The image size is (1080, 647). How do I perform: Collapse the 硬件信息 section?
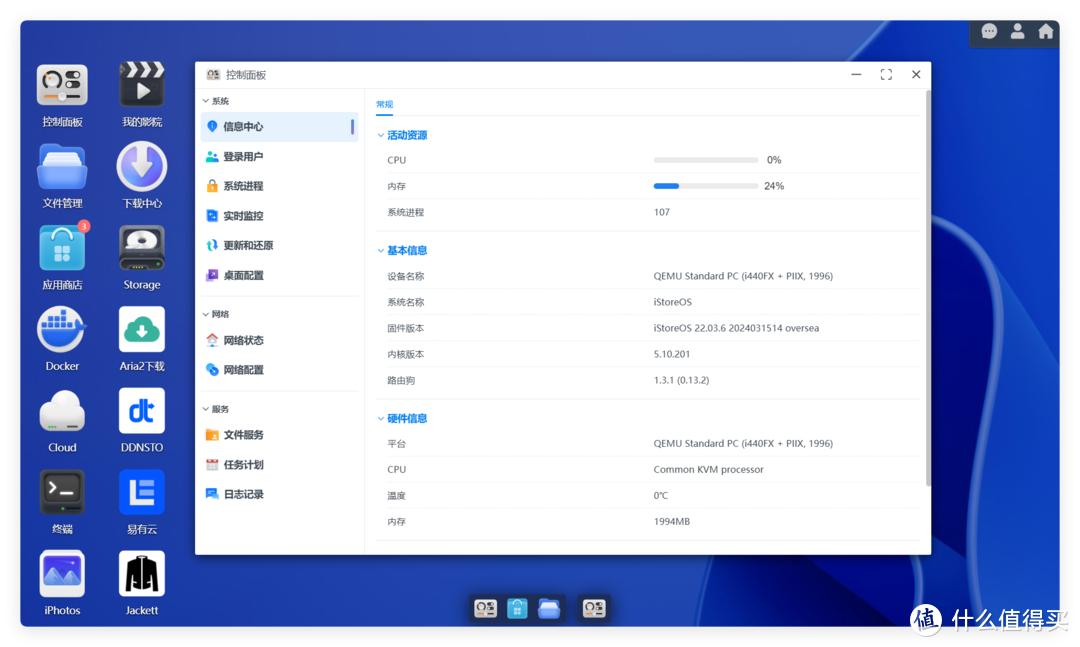[x=404, y=417]
